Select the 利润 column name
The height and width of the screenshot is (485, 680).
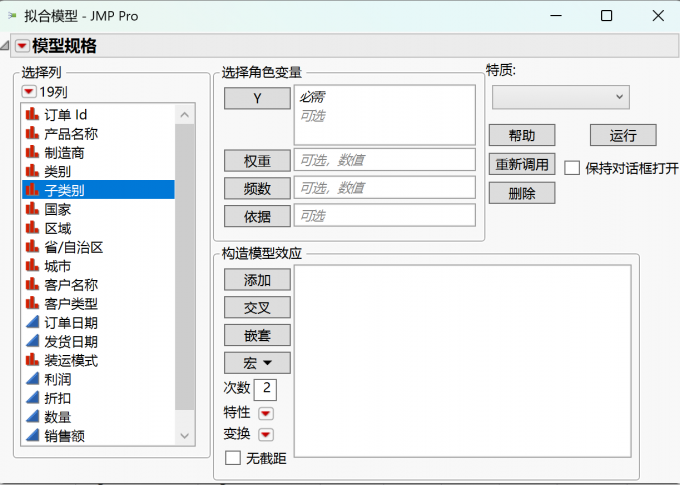click(x=58, y=379)
